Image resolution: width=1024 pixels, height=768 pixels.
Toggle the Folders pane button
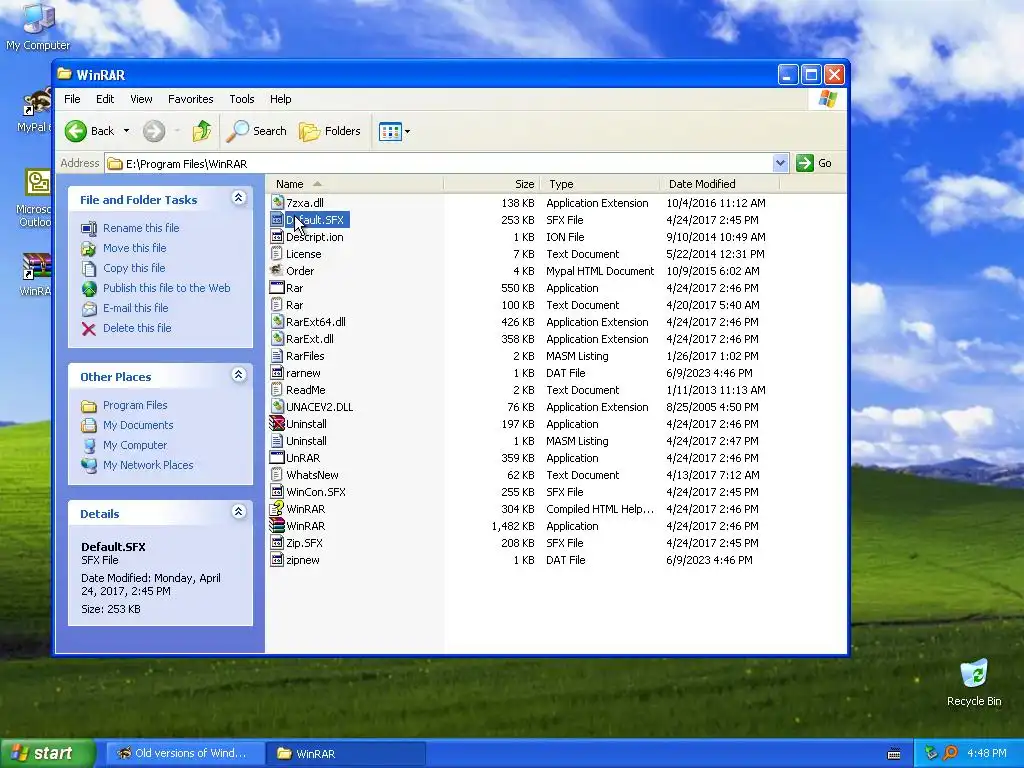click(330, 131)
